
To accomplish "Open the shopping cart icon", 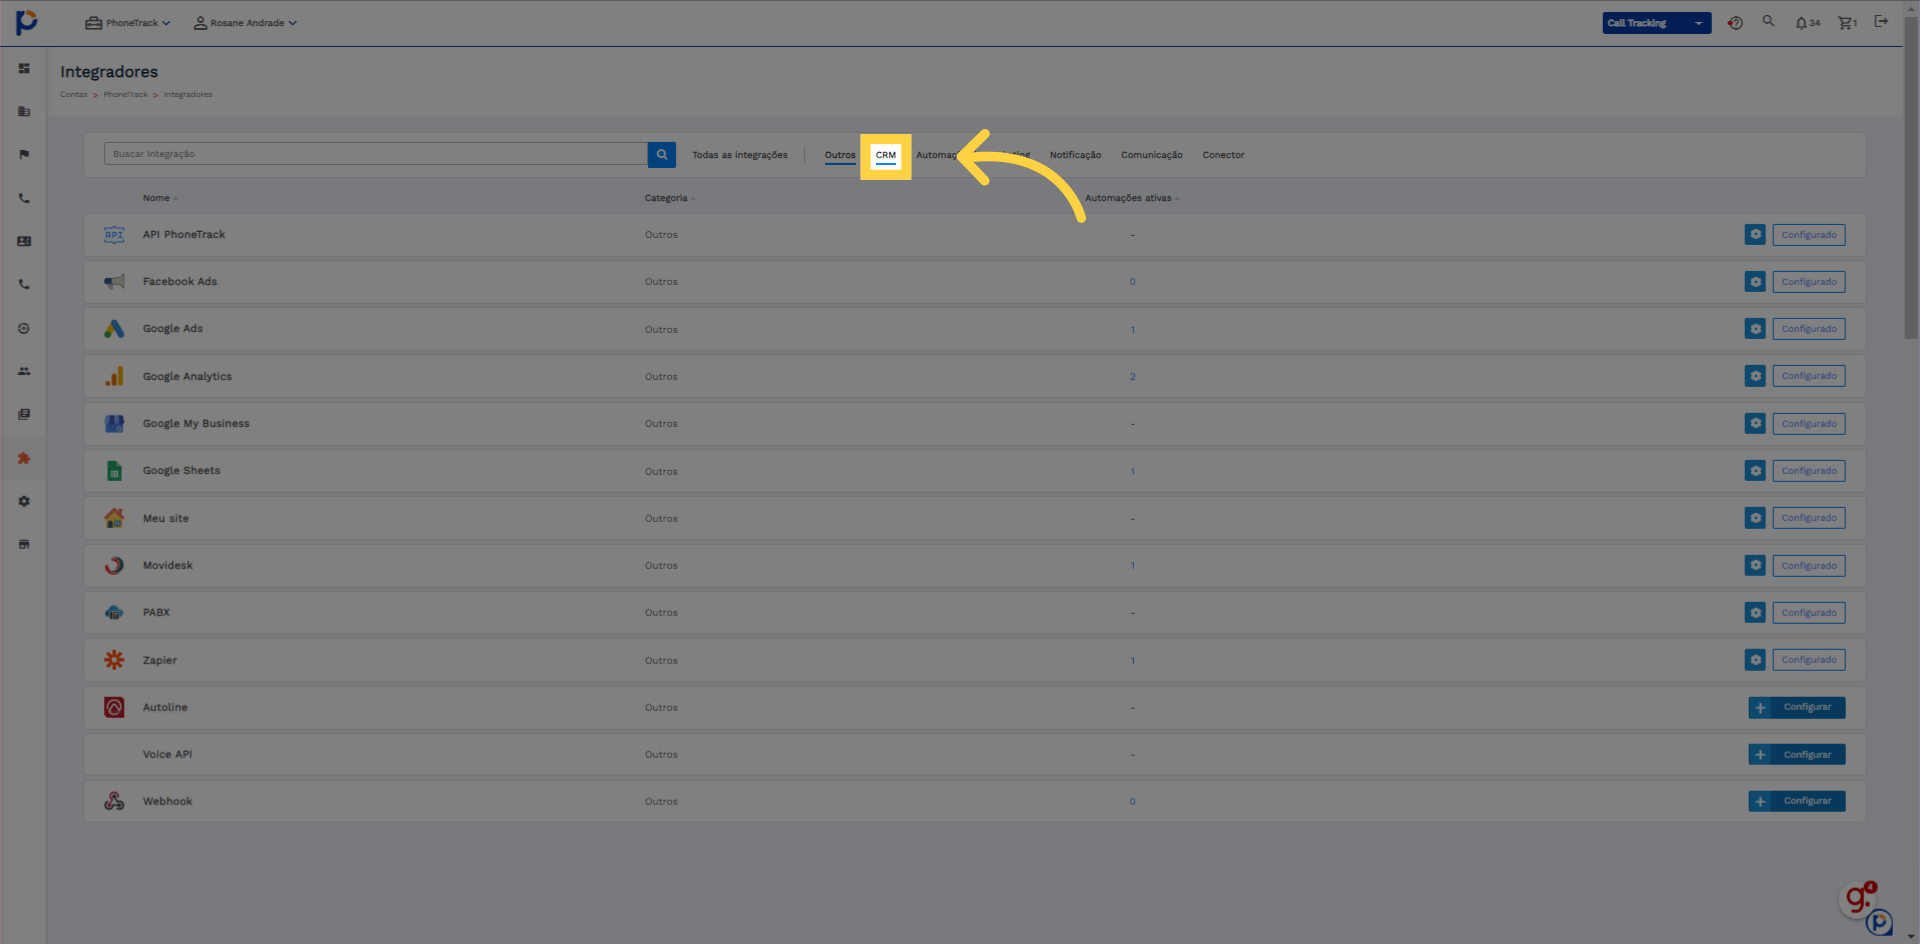I will tap(1847, 23).
